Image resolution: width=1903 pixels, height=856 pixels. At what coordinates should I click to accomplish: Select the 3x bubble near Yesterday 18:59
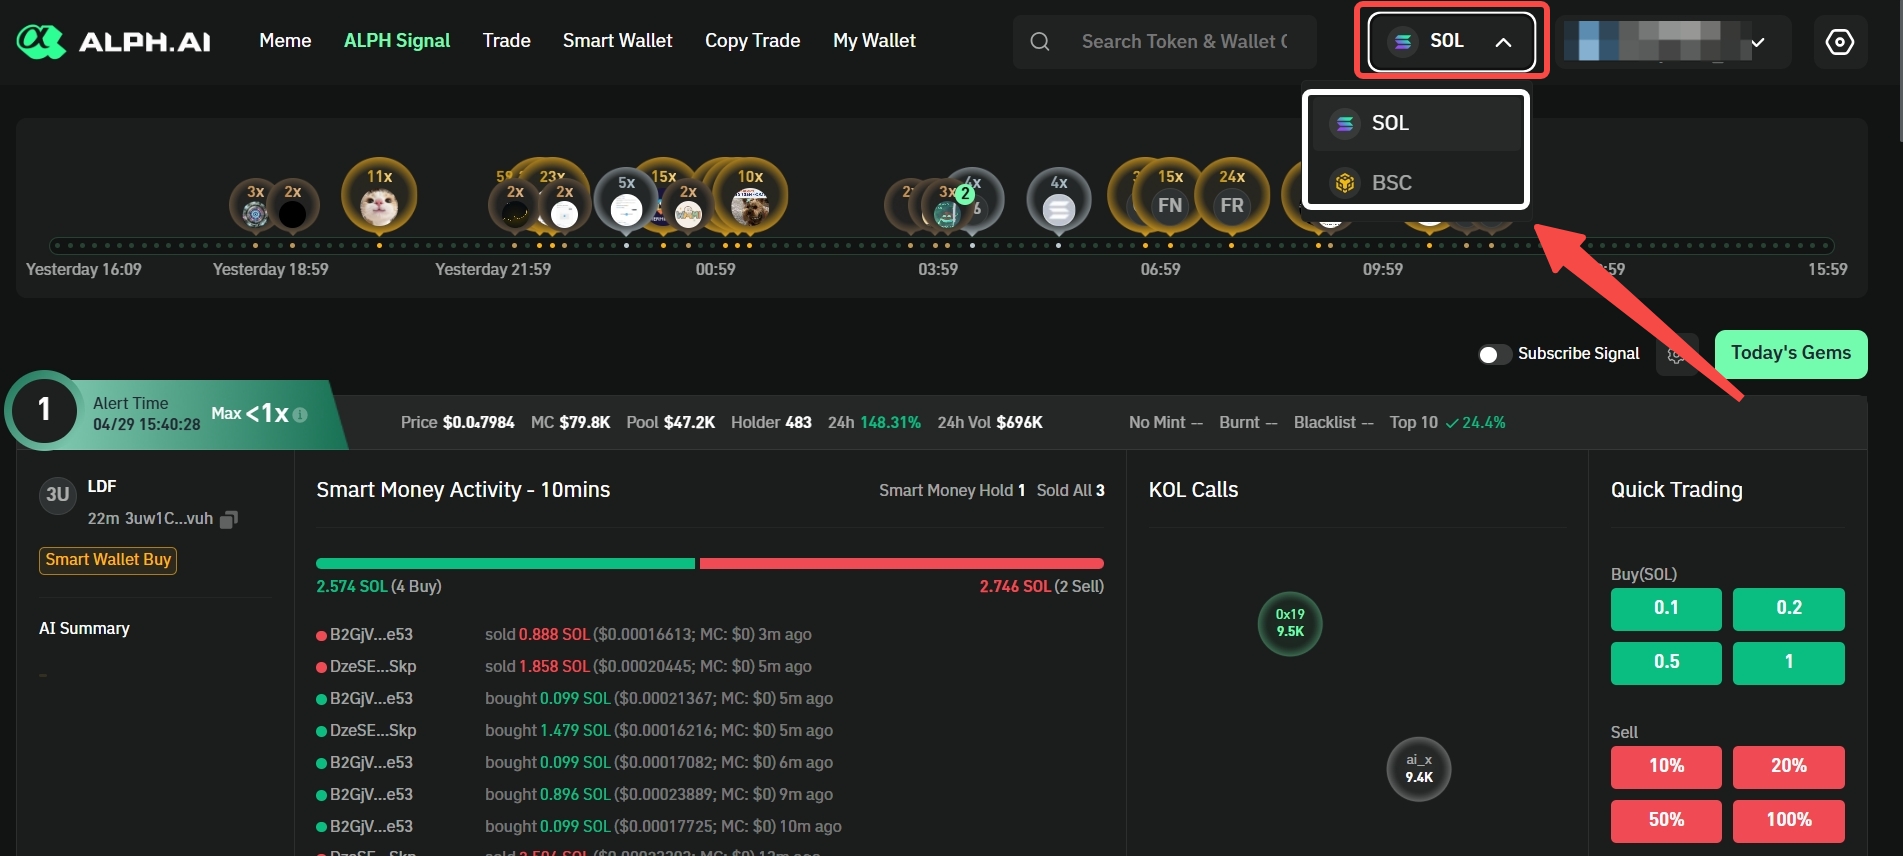pos(255,205)
